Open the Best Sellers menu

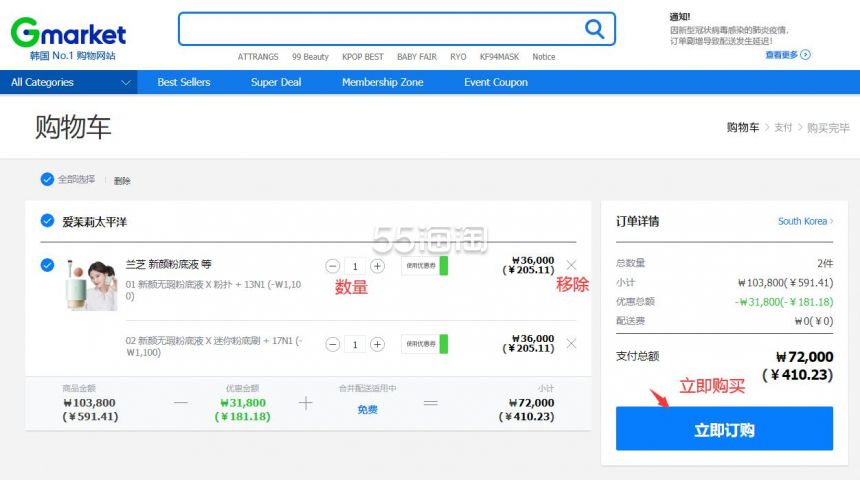[x=184, y=82]
